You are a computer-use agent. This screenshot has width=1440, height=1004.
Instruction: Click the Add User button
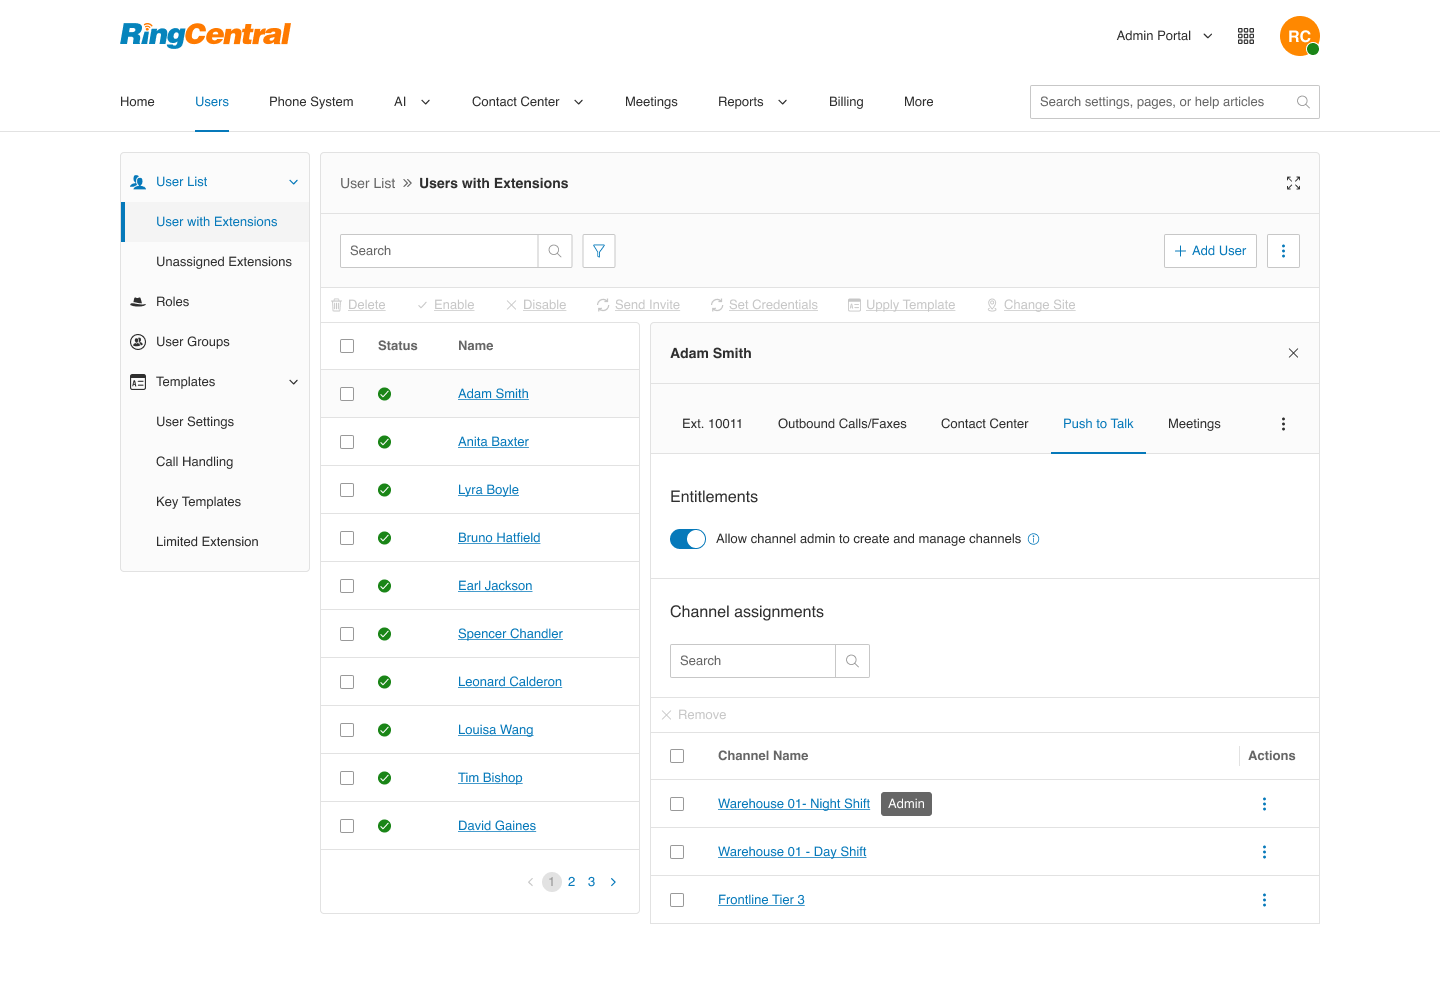pyautogui.click(x=1210, y=250)
